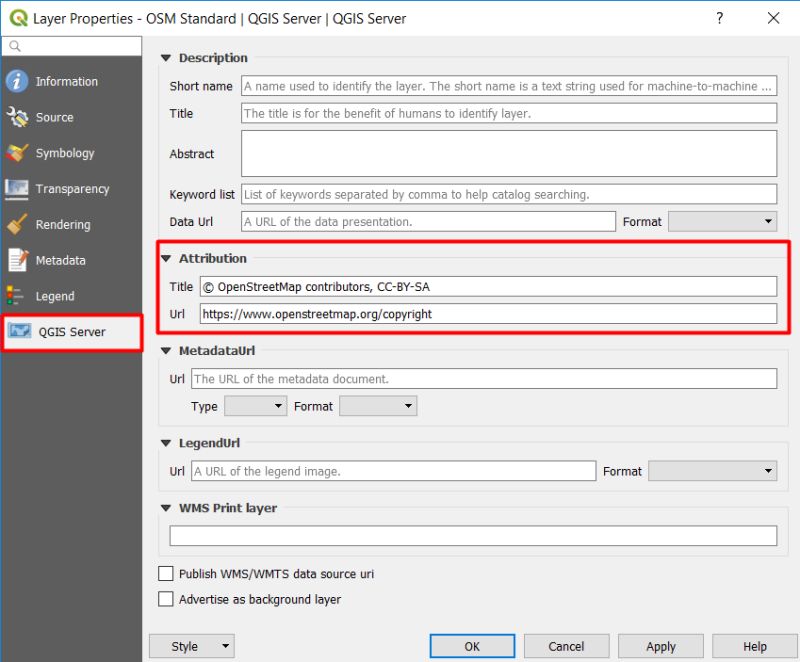Collapse the Description section
Screen dimensions: 800x662
click(166, 58)
